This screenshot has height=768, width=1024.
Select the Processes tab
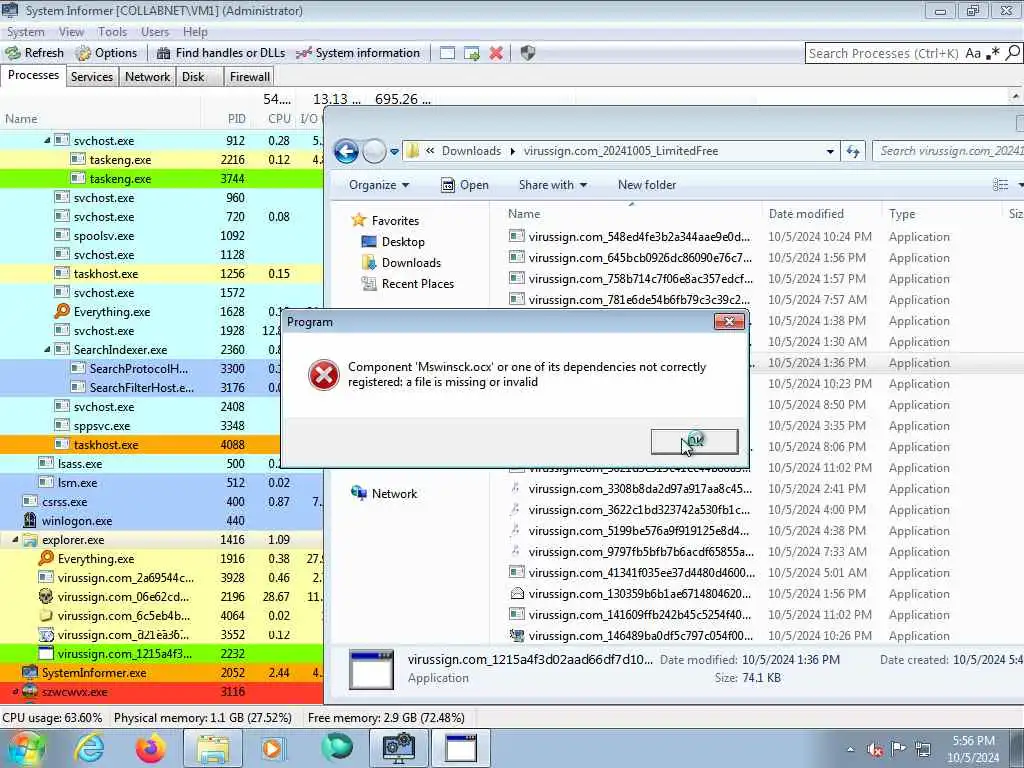click(33, 75)
